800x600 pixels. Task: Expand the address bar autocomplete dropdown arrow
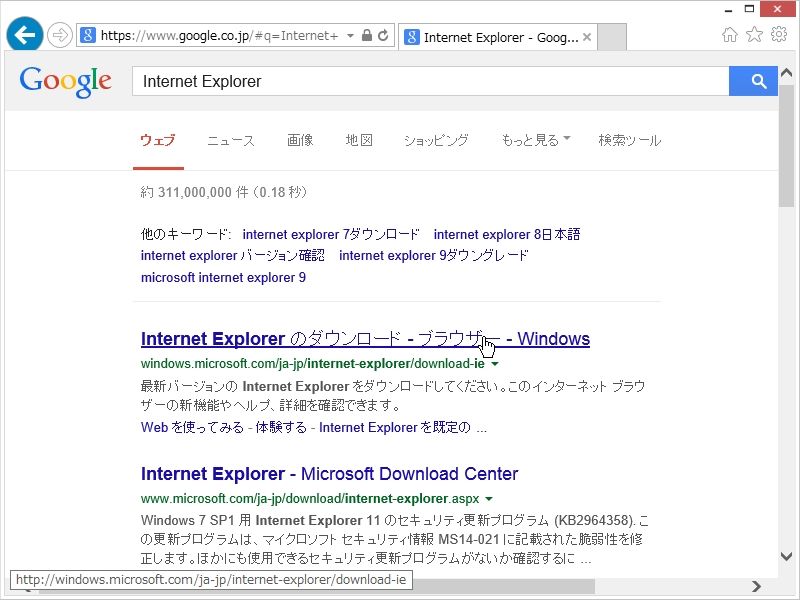pos(350,36)
